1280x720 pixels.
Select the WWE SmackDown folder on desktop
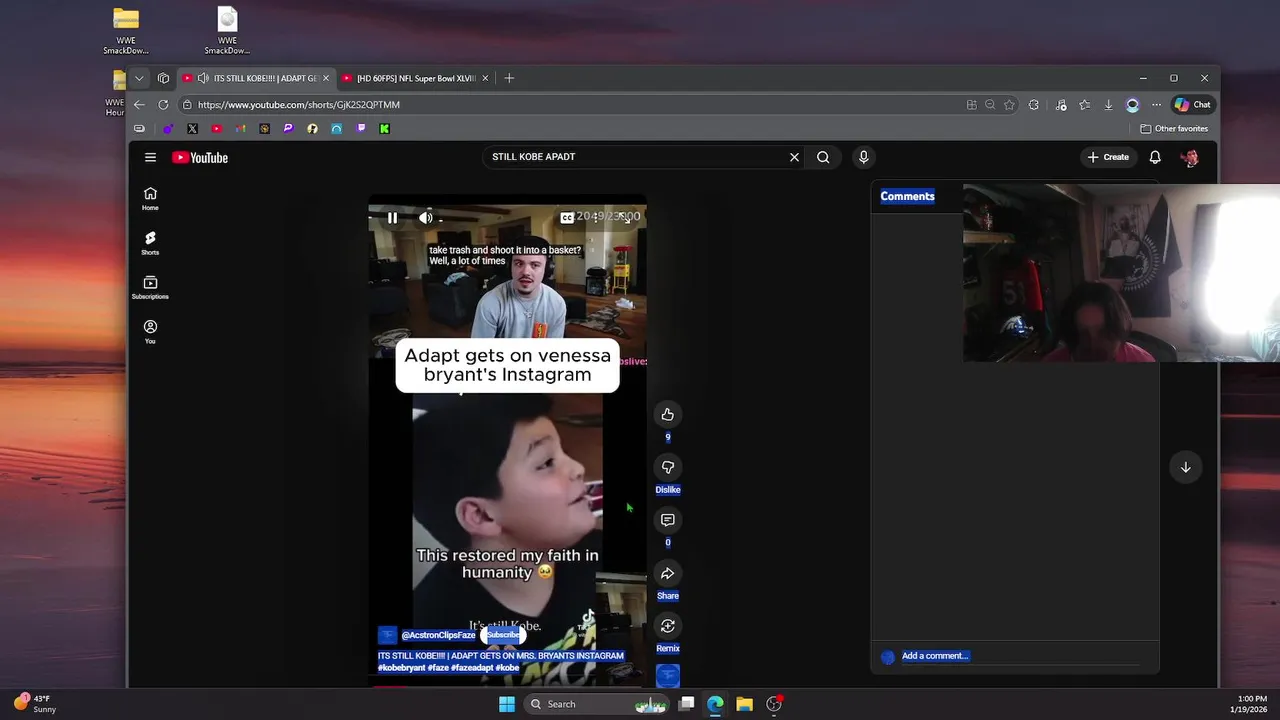126,32
